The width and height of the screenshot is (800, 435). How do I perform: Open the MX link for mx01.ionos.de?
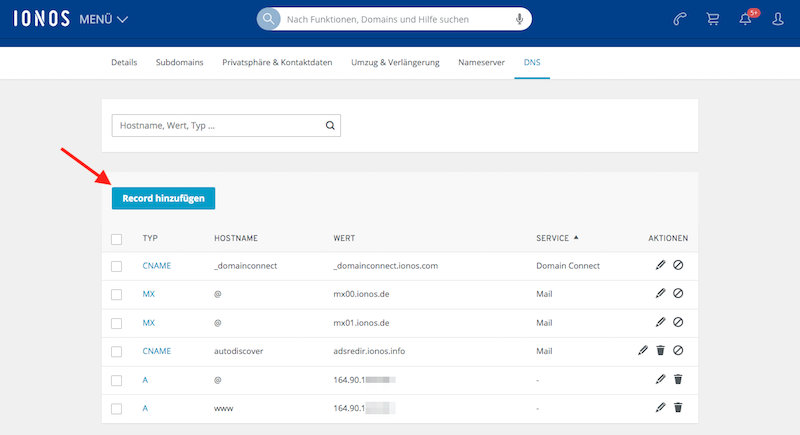(x=148, y=323)
